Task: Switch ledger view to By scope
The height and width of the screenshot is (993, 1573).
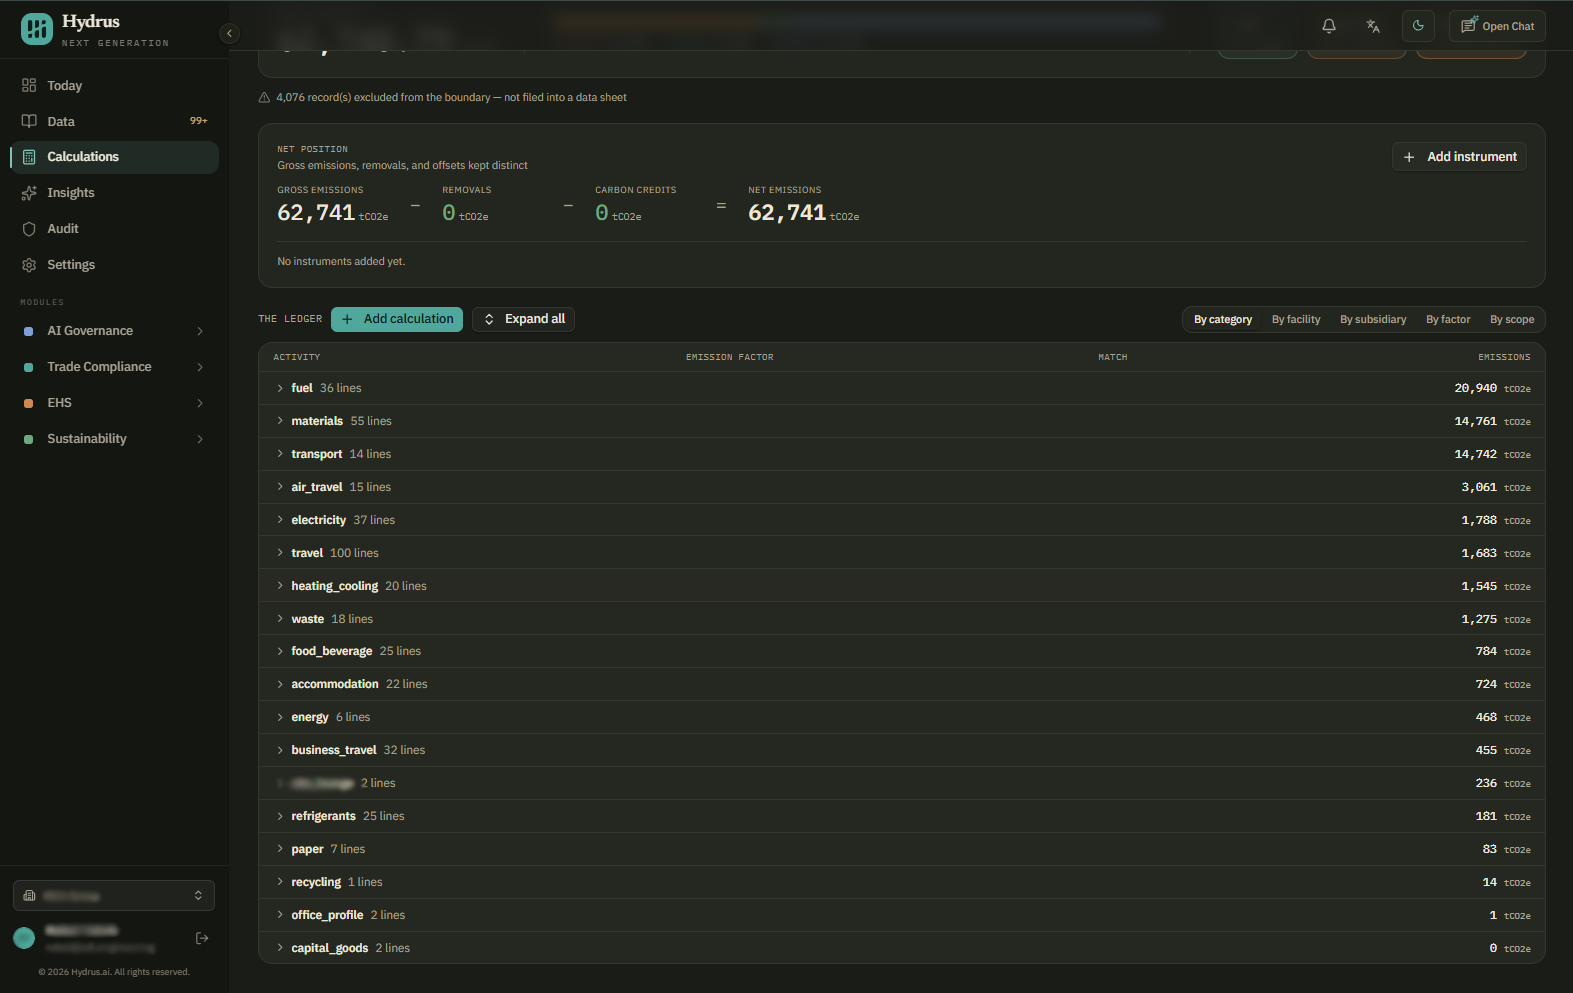Action: pos(1512,320)
